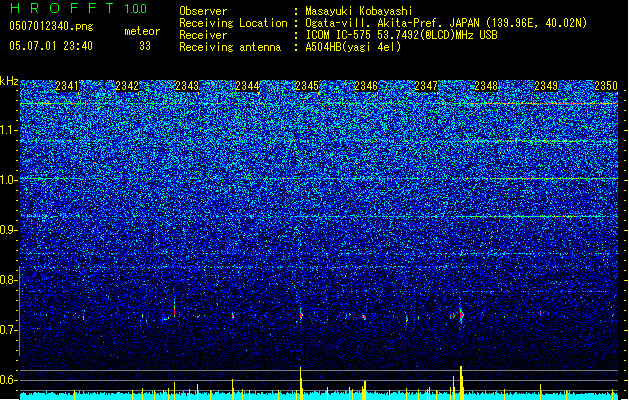Click the antenna value A504HB(yagi 4el)
Image resolution: width=629 pixels, height=400 pixels.
353,47
